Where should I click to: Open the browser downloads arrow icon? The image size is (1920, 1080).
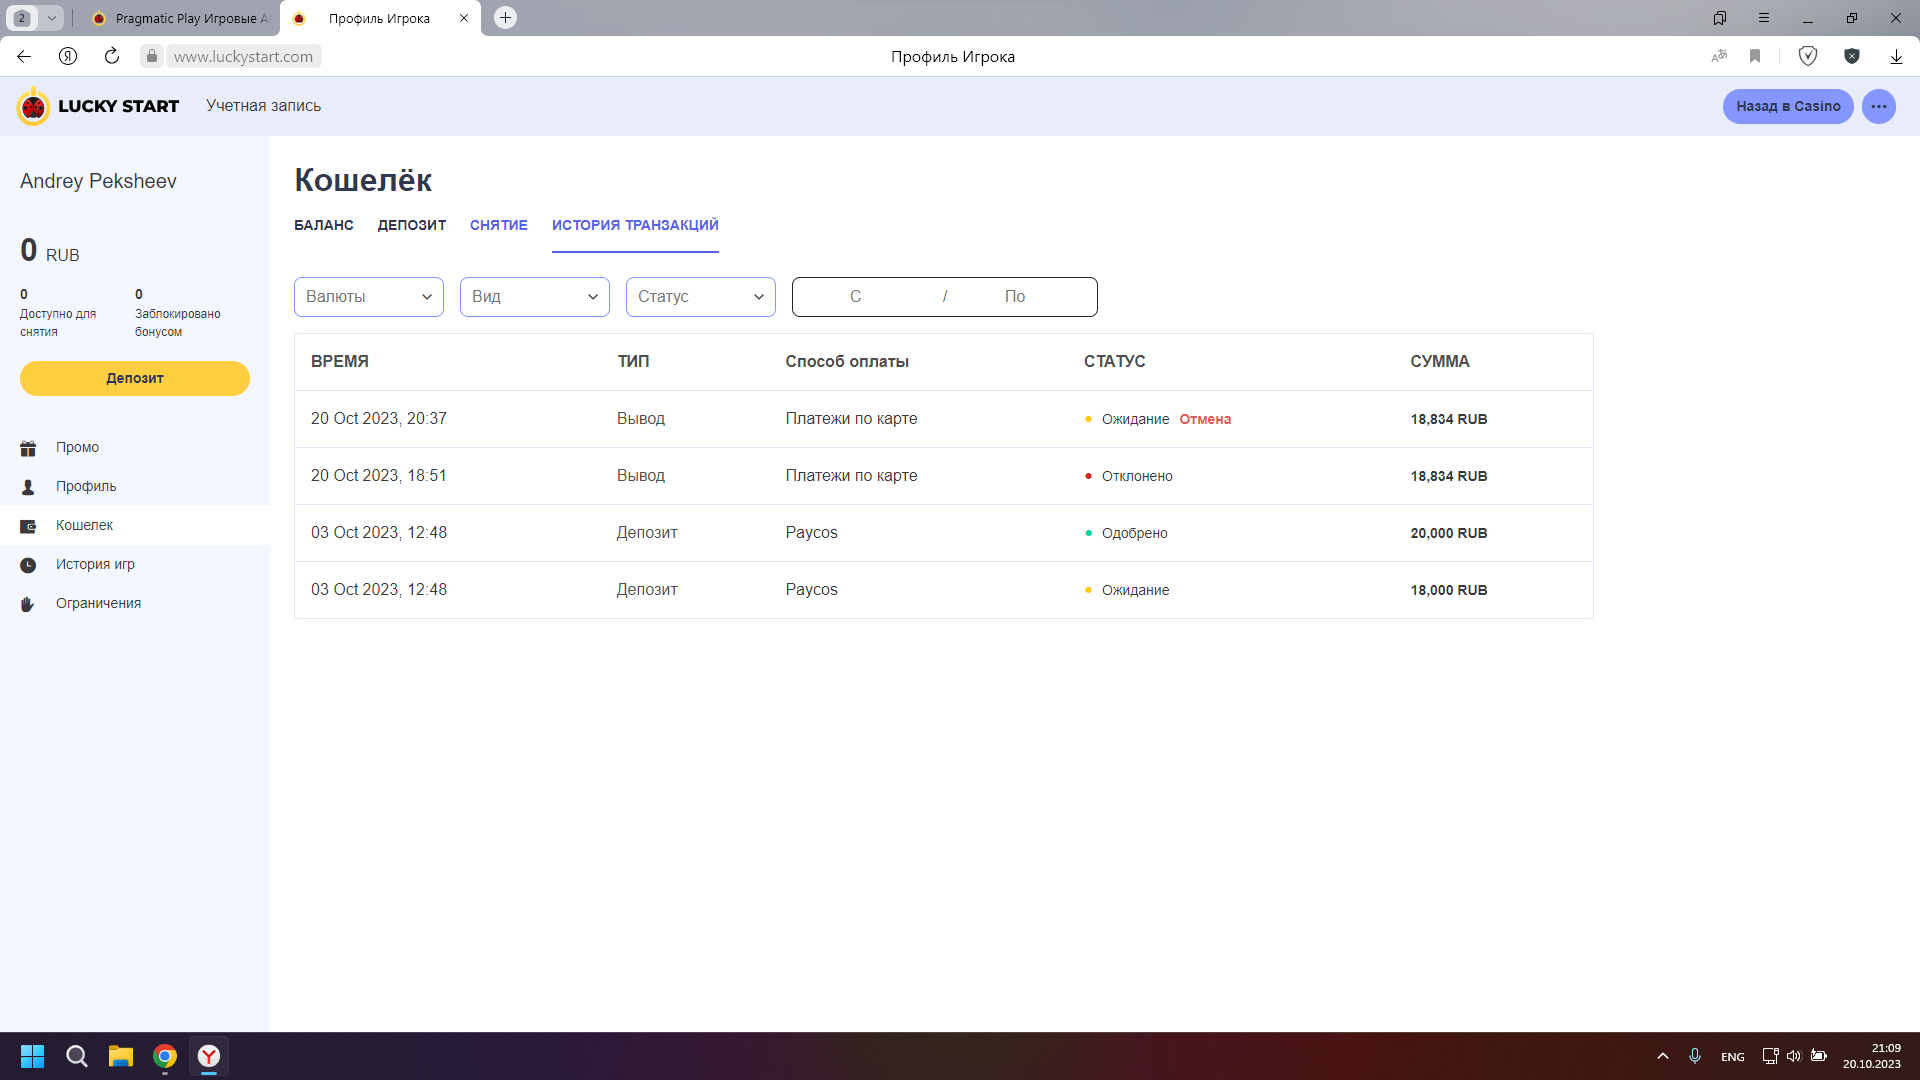click(x=1896, y=56)
